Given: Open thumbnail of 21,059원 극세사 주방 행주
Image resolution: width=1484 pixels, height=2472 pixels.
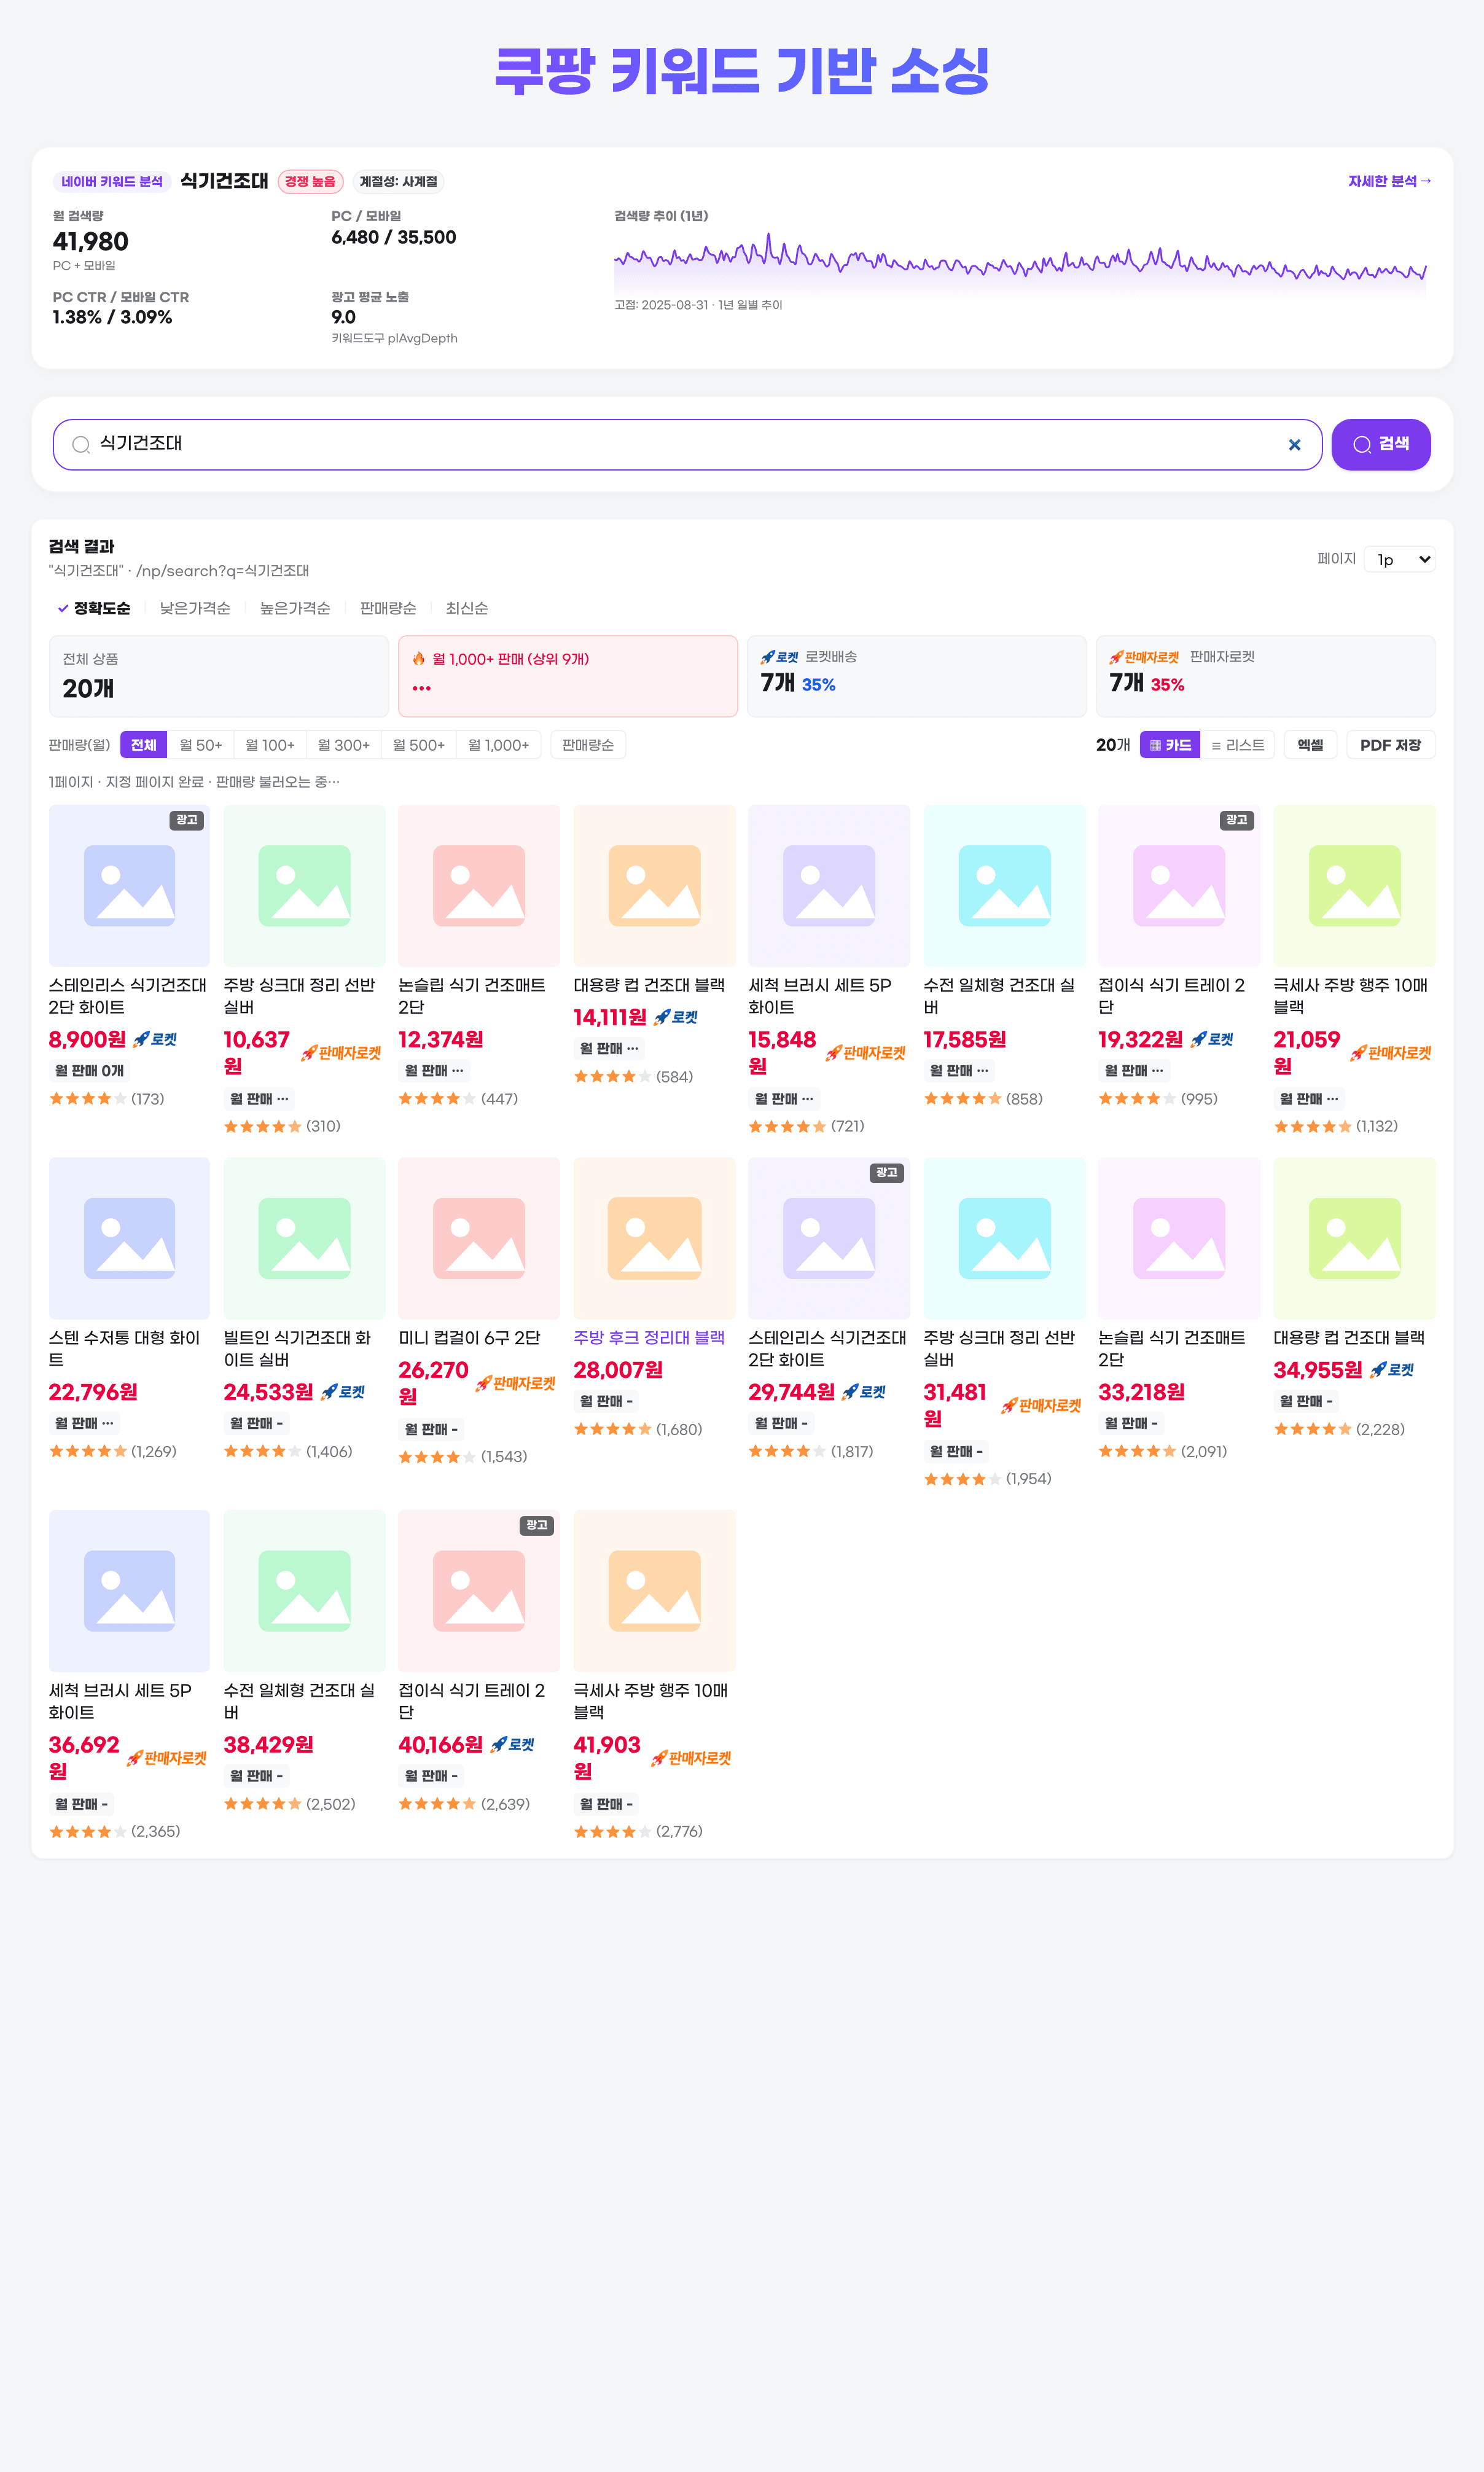Looking at the screenshot, I should coord(1355,886).
